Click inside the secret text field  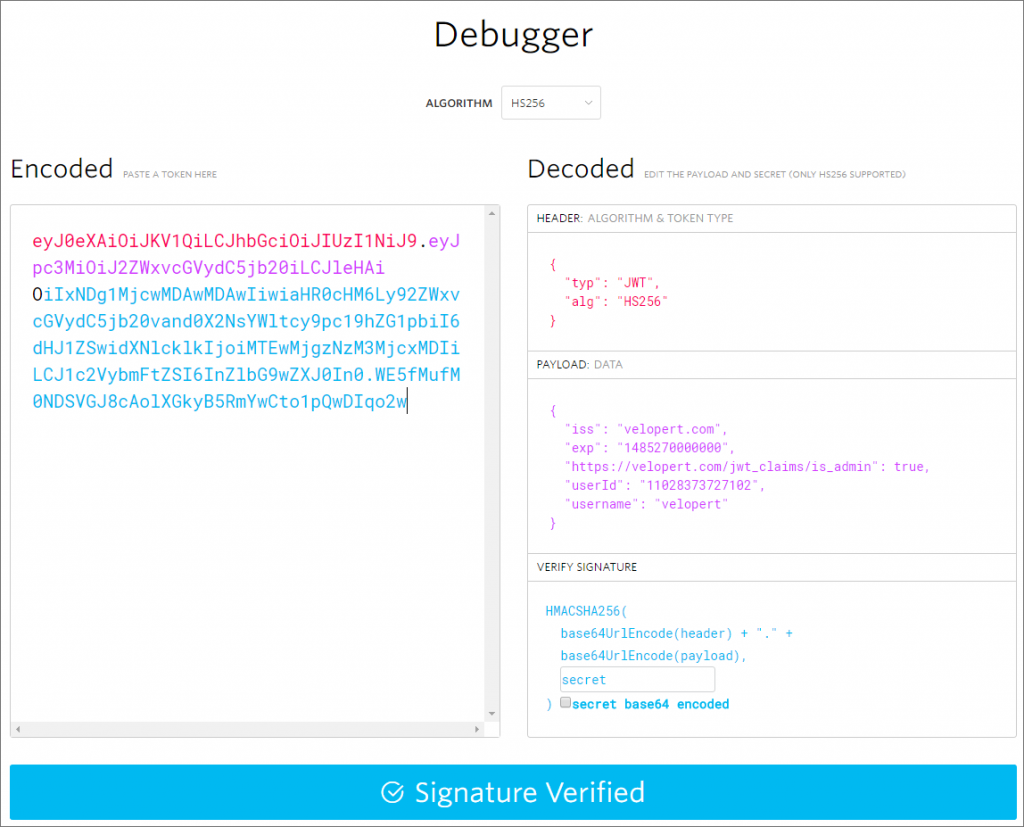pos(637,679)
